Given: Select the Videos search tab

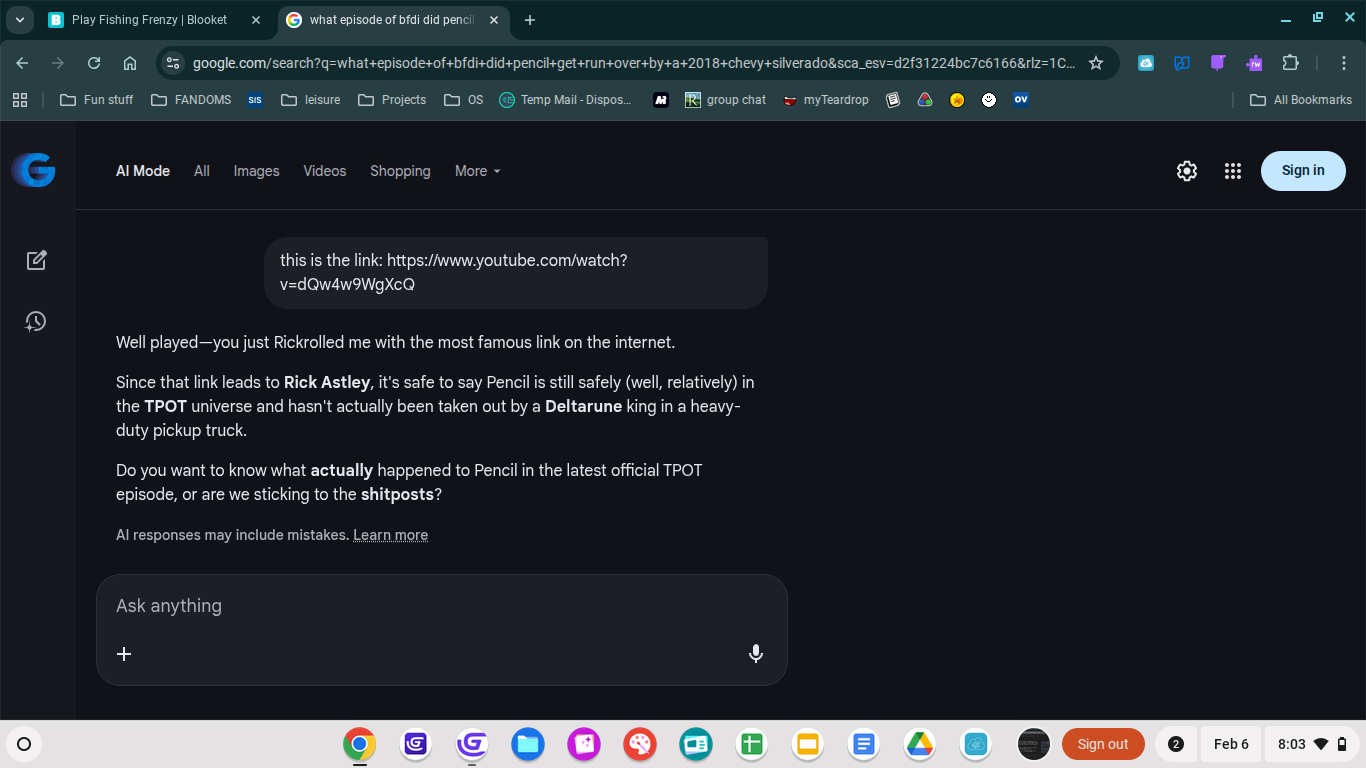Looking at the screenshot, I should point(324,171).
